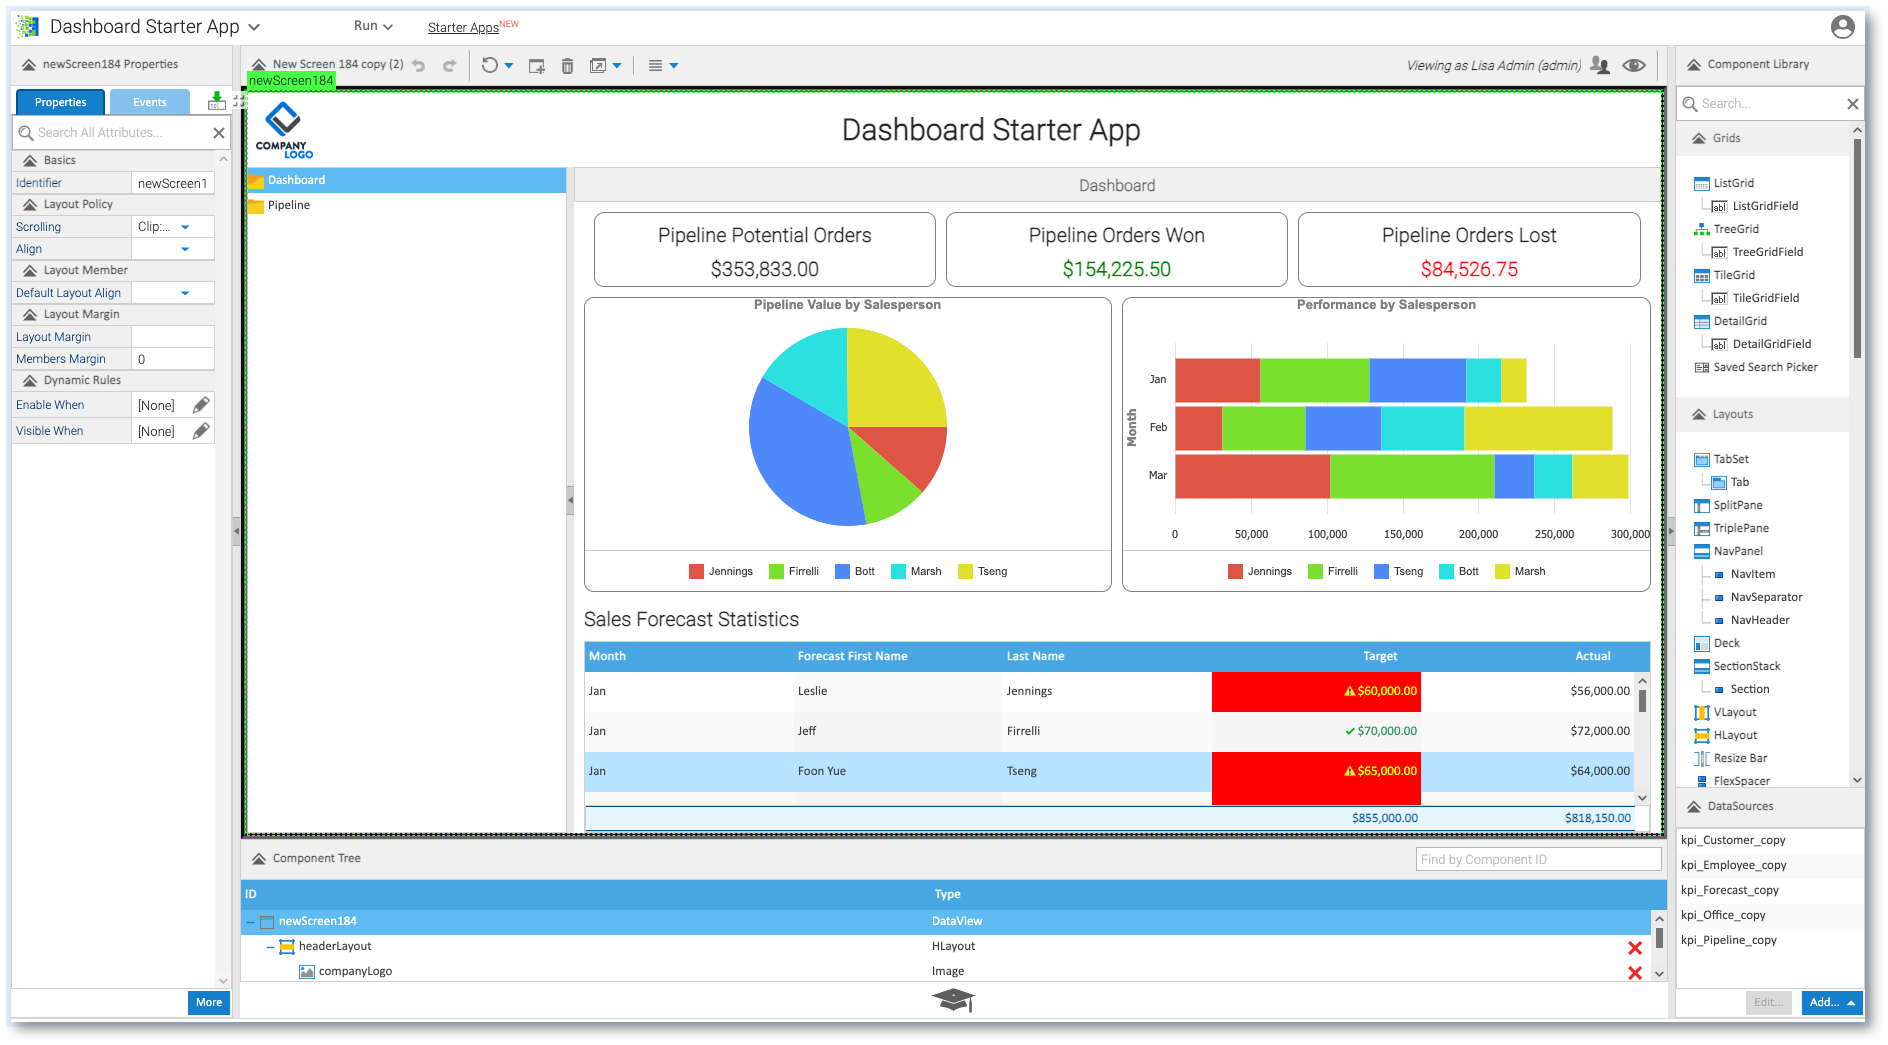Select the Pipeline item in the navigation panel
The width and height of the screenshot is (1888, 1045).
coord(288,205)
